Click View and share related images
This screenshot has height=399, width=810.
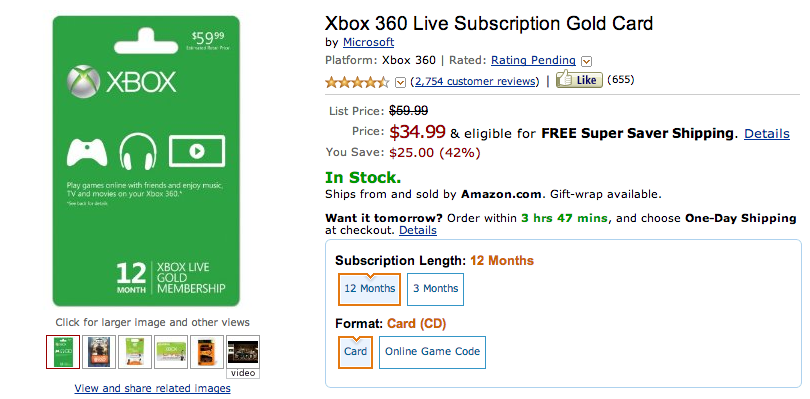pyautogui.click(x=152, y=388)
